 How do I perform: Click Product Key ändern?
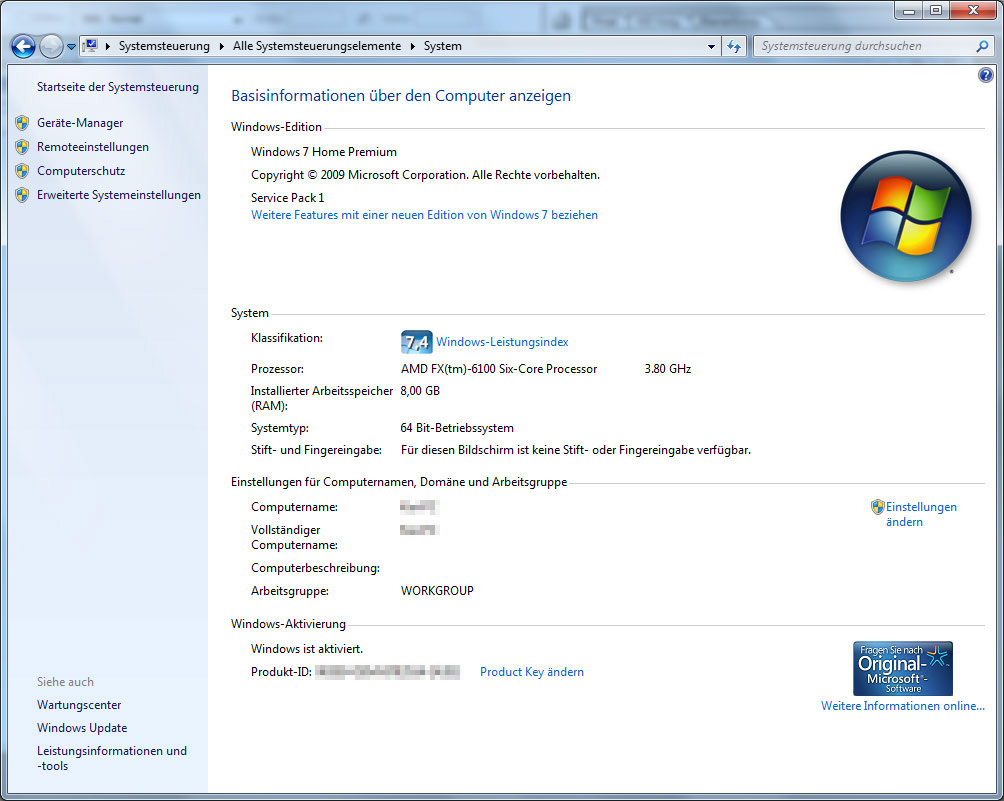pyautogui.click(x=531, y=672)
